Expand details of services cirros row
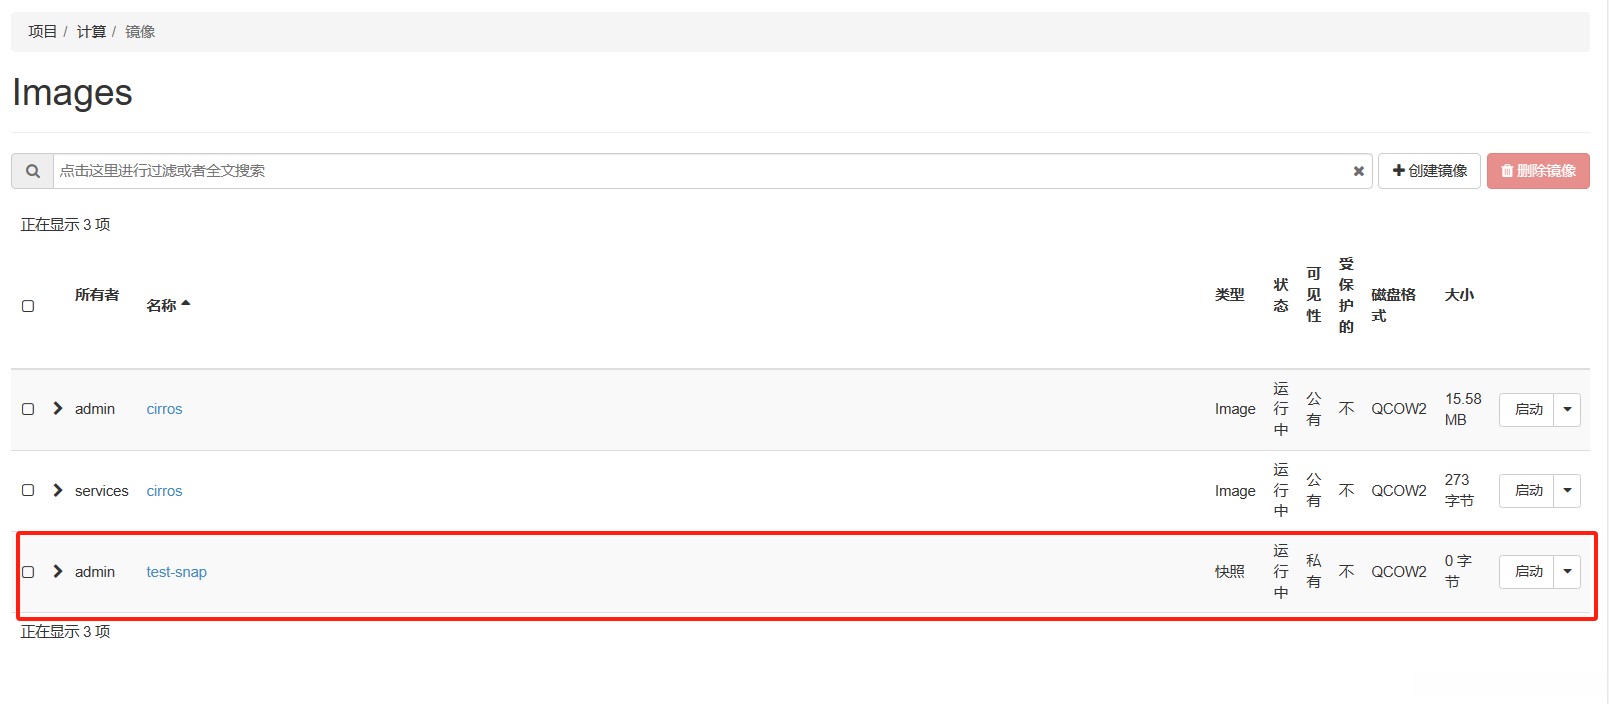 coord(58,490)
